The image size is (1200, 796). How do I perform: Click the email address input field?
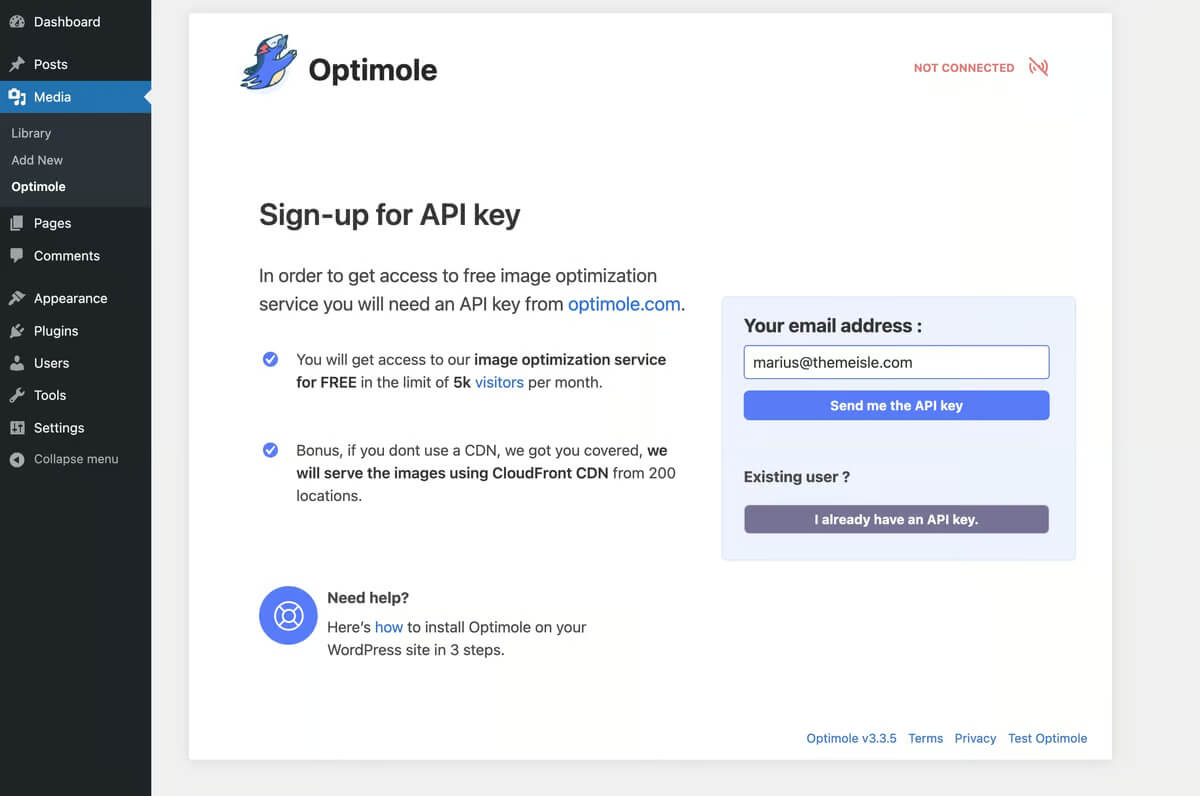click(896, 362)
